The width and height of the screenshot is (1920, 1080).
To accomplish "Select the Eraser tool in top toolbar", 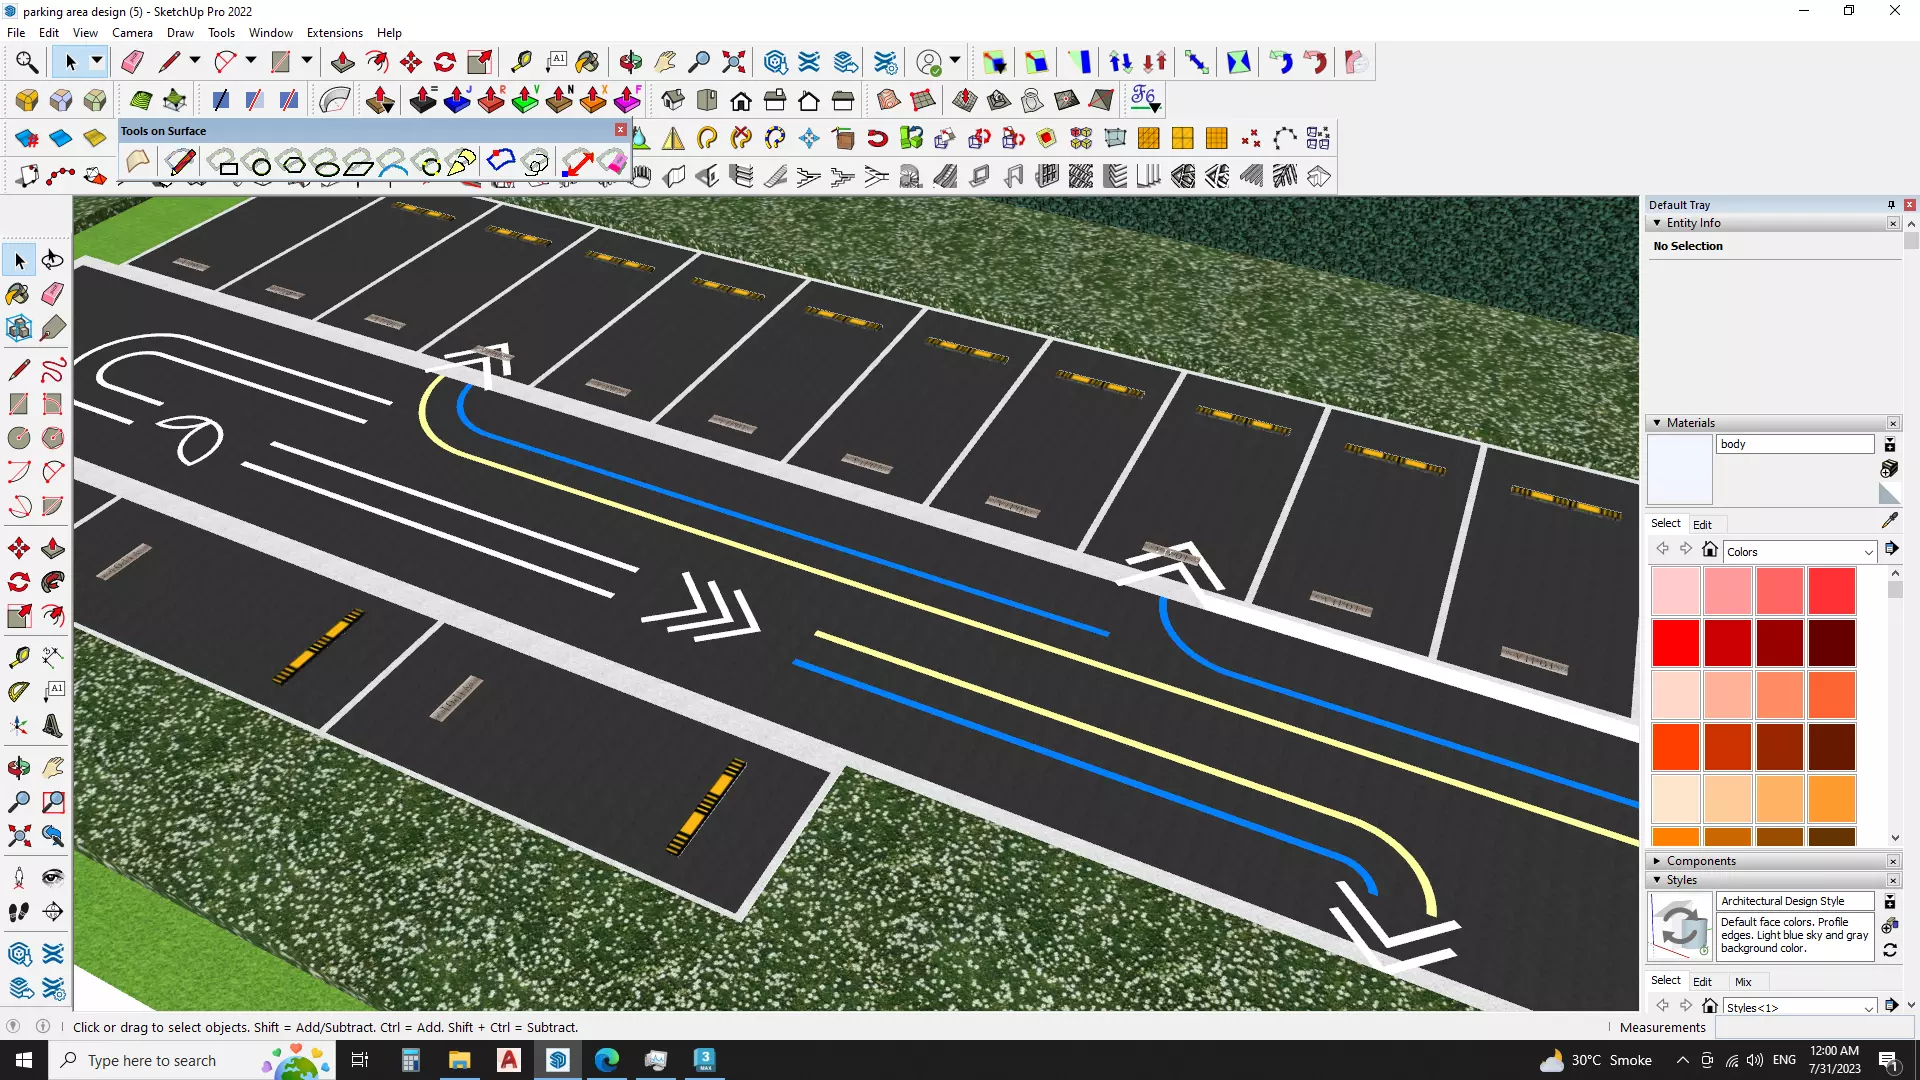I will point(132,62).
